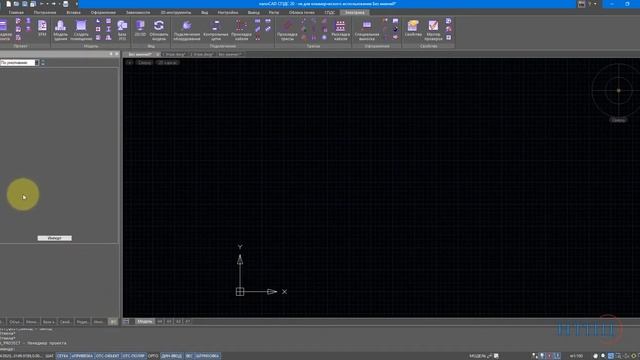Click the Импорт button in the left panel
This screenshot has height=360, width=640.
pyautogui.click(x=55, y=238)
